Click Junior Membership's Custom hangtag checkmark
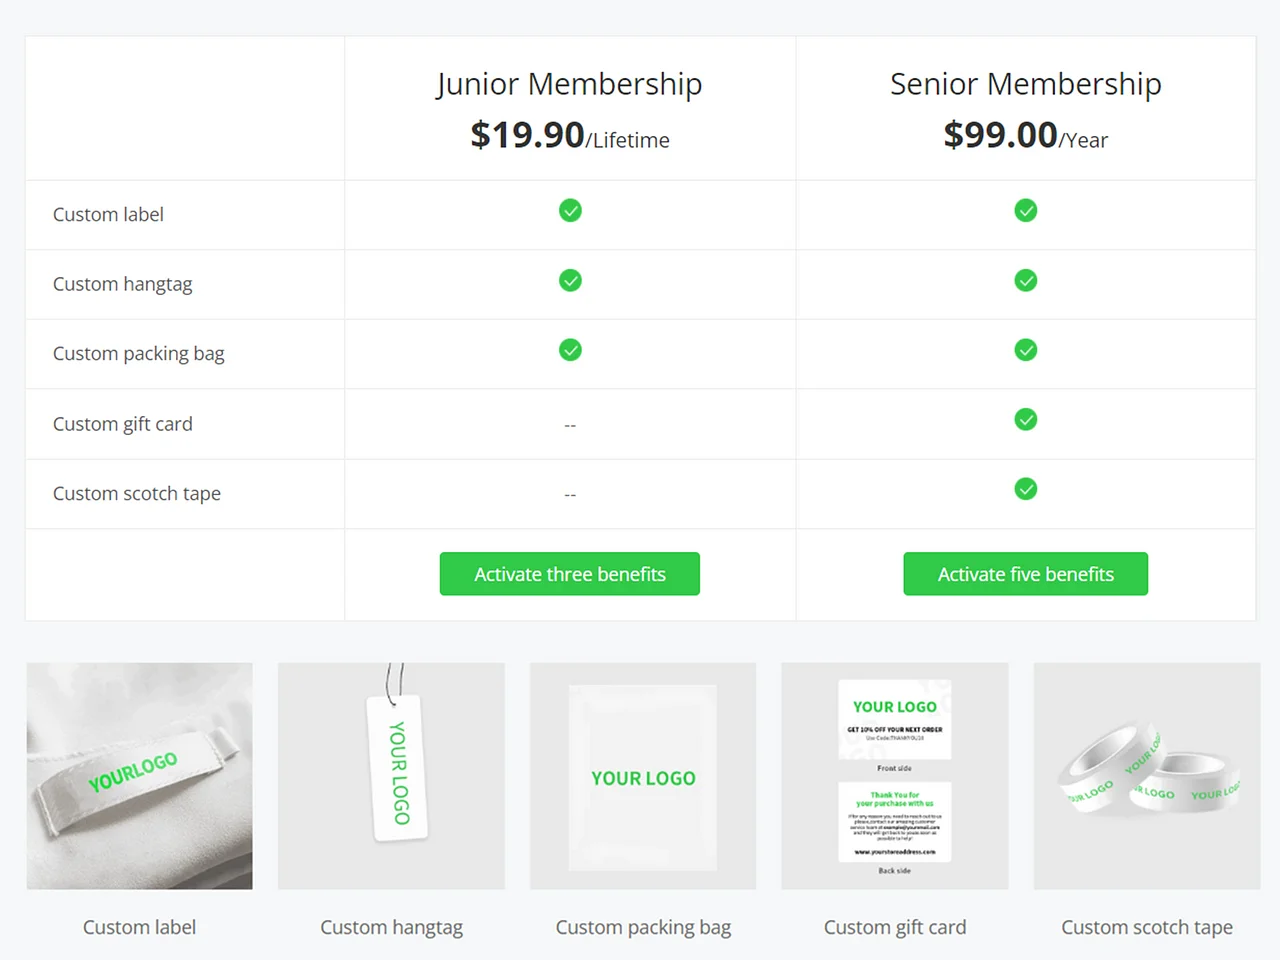 coord(570,280)
